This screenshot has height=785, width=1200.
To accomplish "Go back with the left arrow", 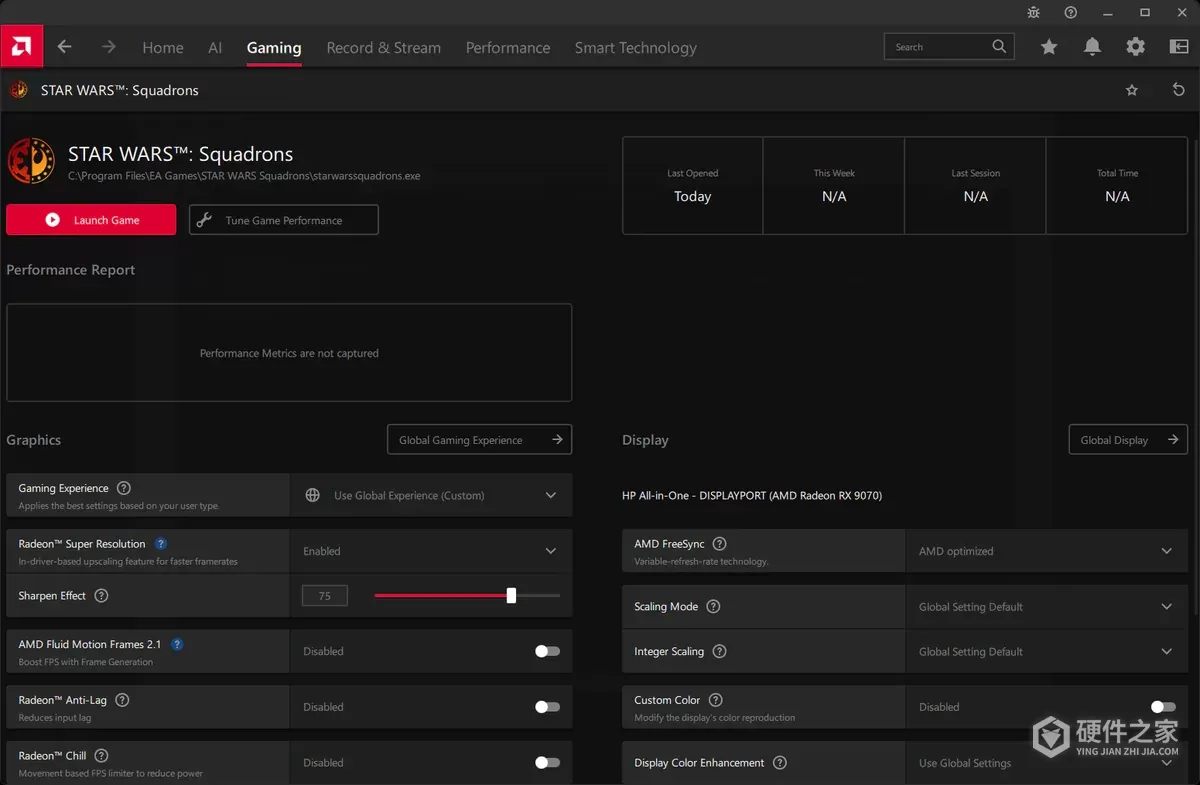I will click(64, 47).
